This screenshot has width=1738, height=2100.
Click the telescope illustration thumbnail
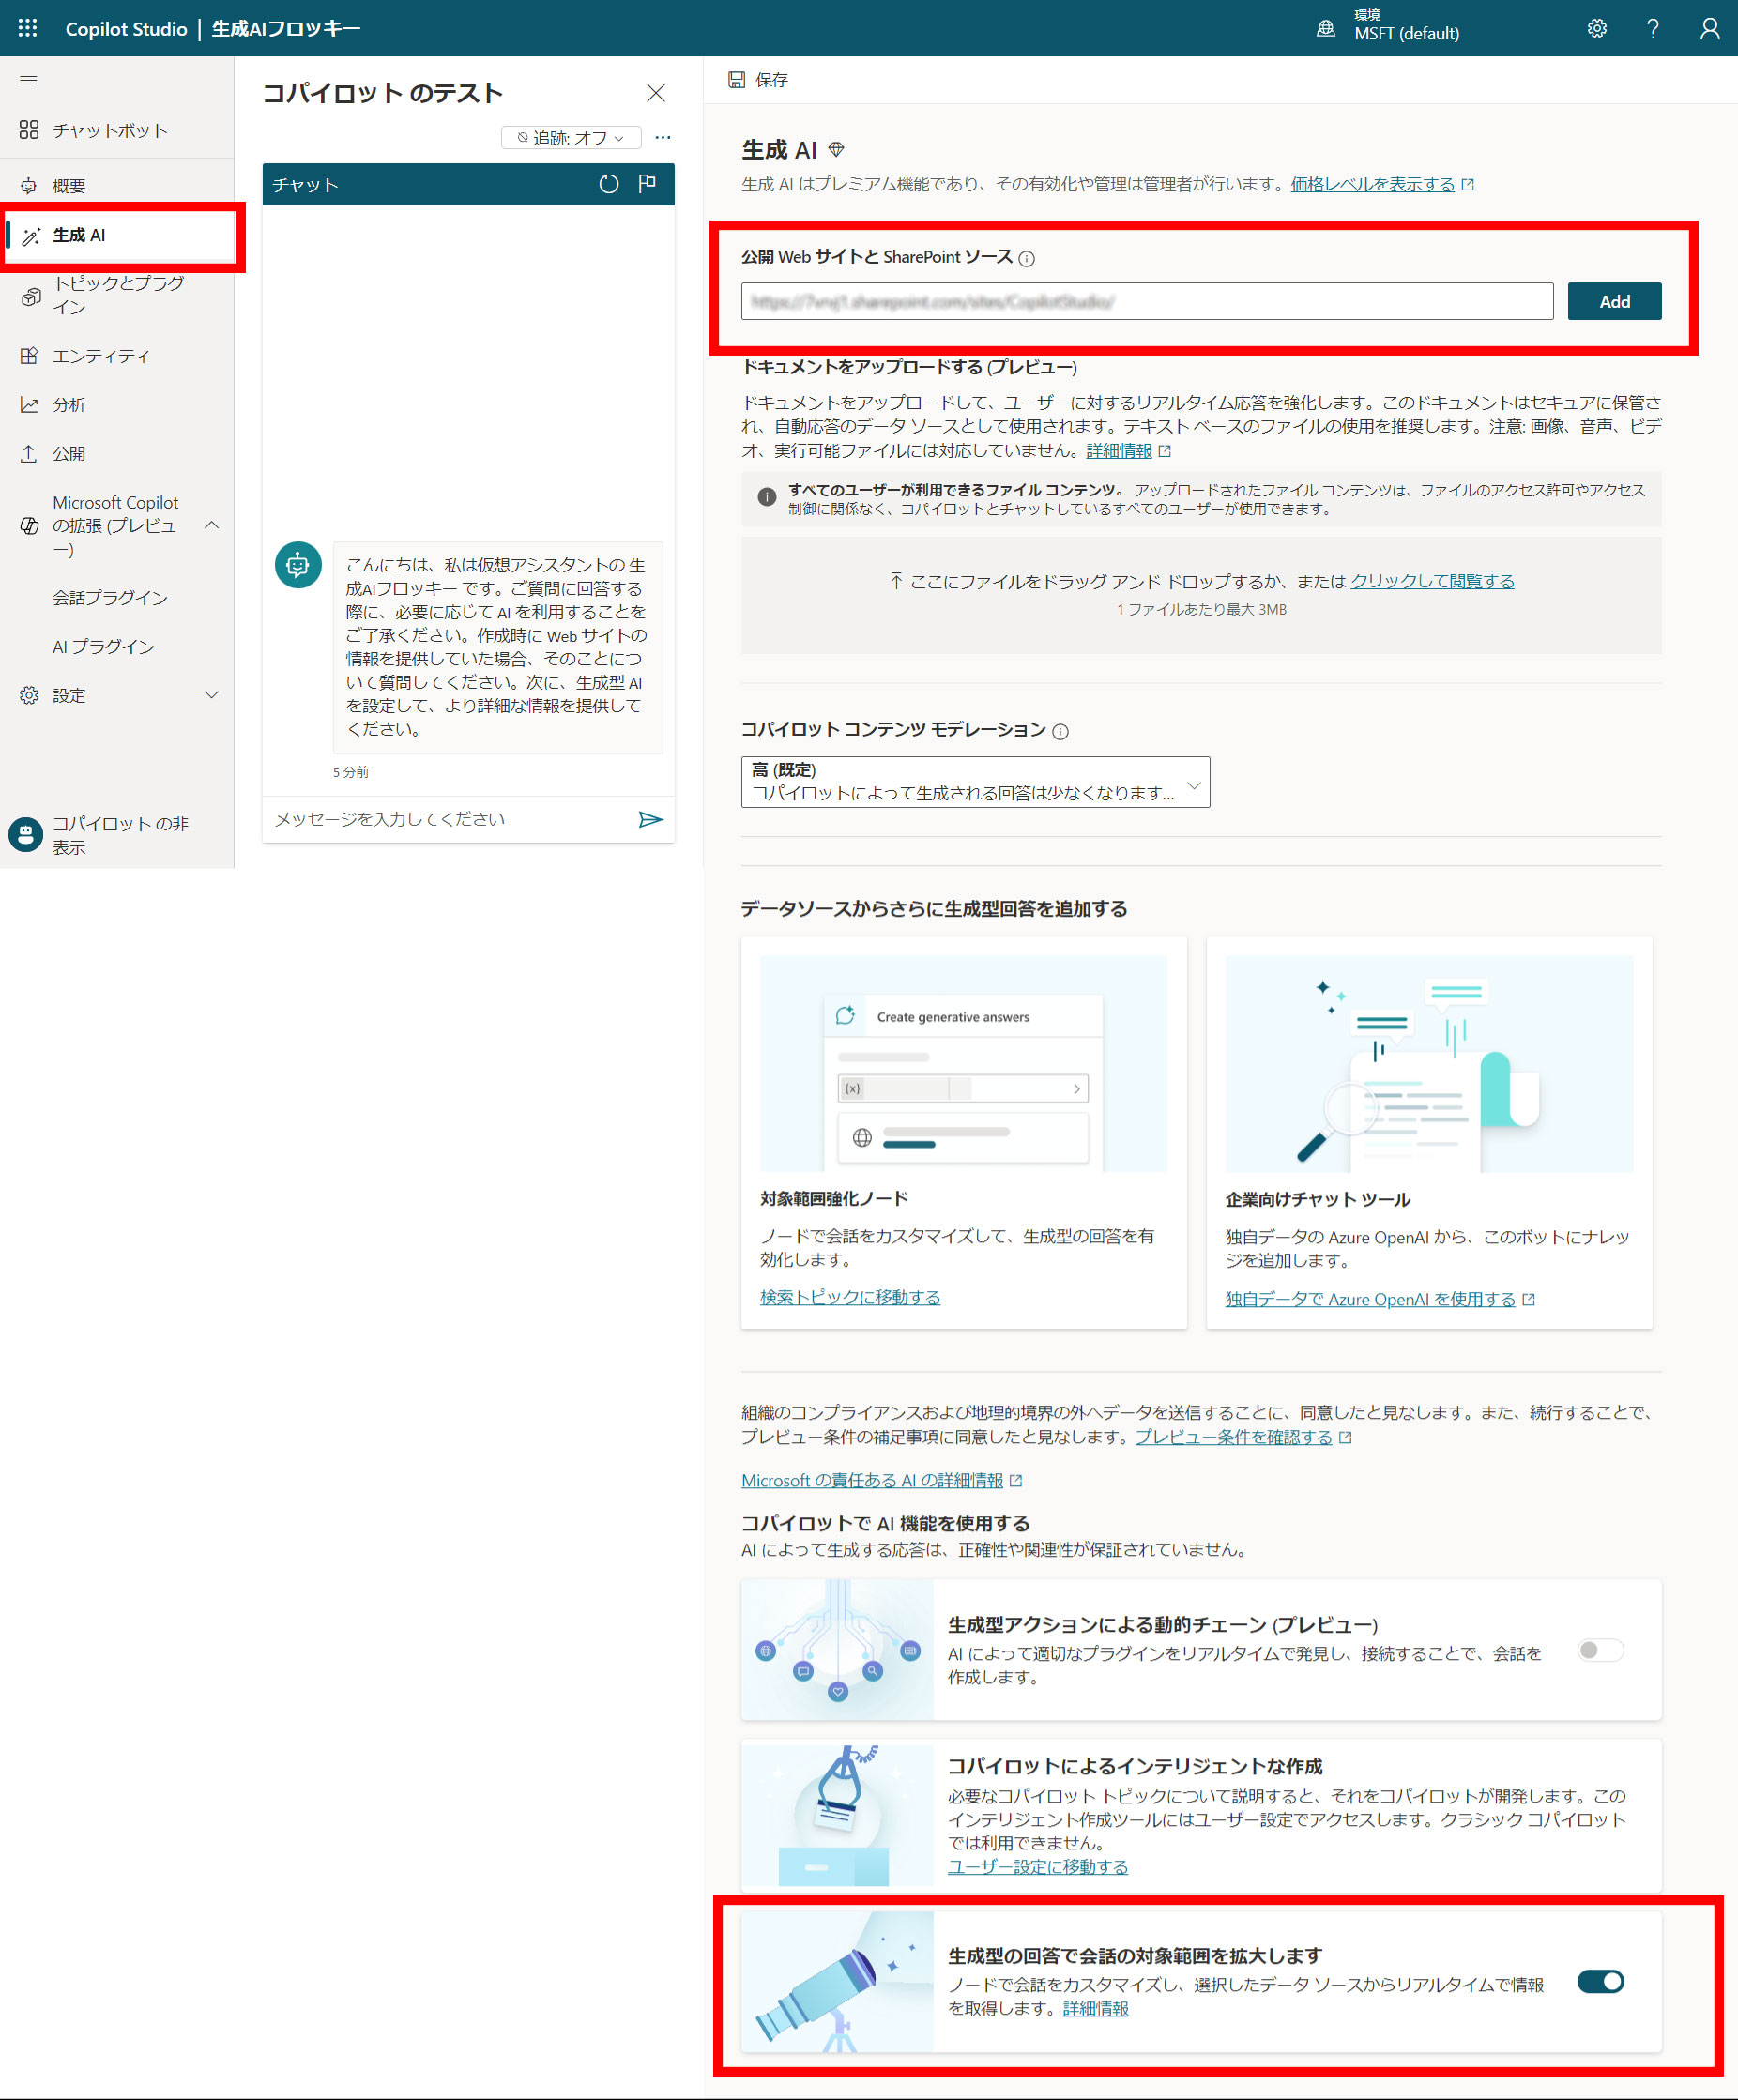[x=838, y=1981]
